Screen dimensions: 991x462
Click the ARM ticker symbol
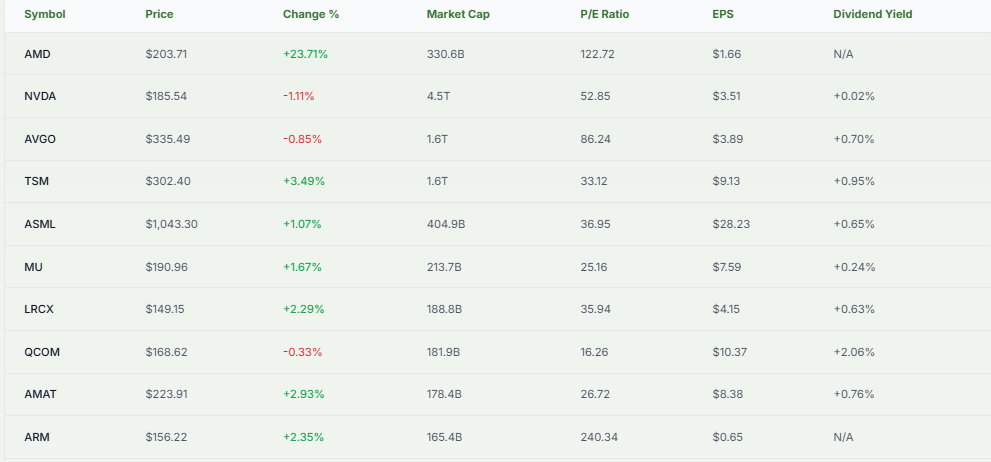tap(37, 437)
